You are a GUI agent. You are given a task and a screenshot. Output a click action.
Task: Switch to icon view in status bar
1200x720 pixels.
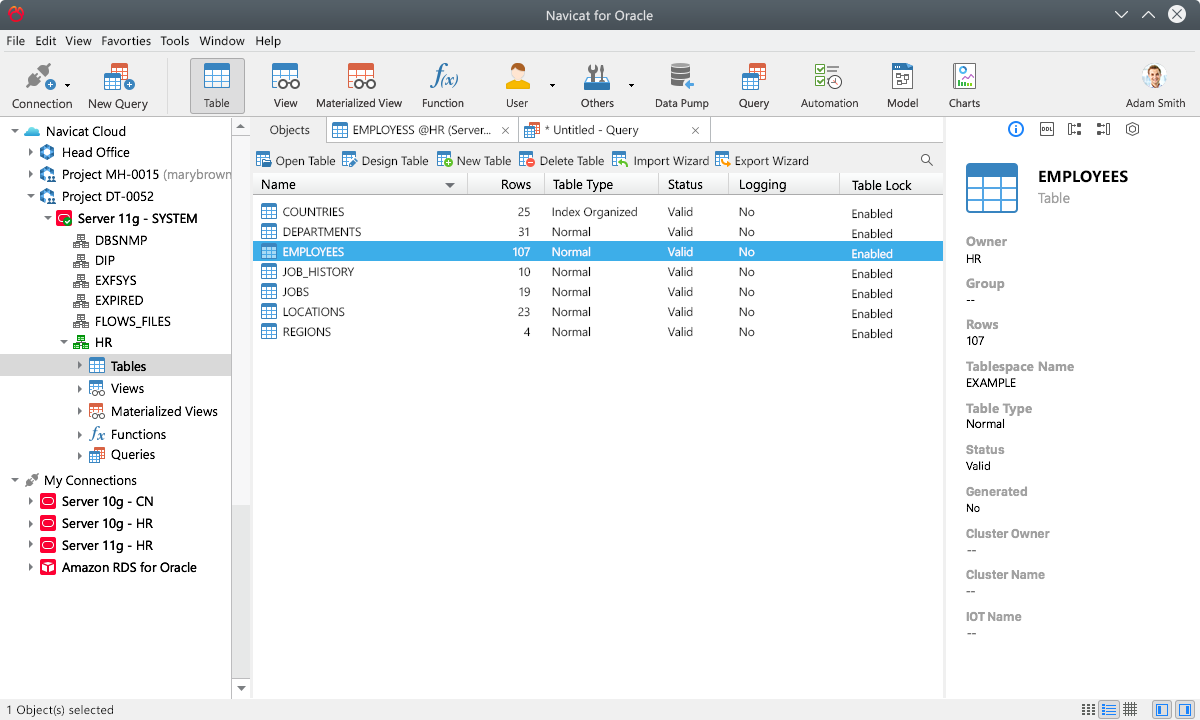(x=1088, y=710)
